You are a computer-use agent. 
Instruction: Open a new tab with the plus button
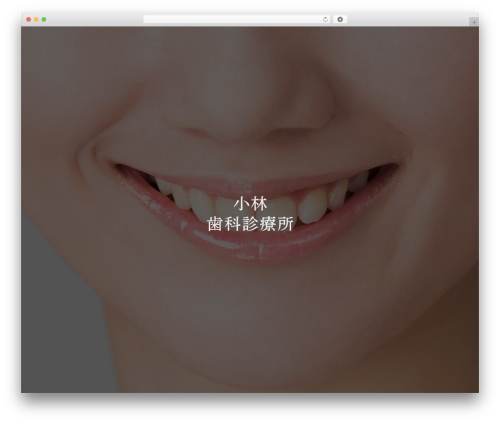pyautogui.click(x=474, y=22)
